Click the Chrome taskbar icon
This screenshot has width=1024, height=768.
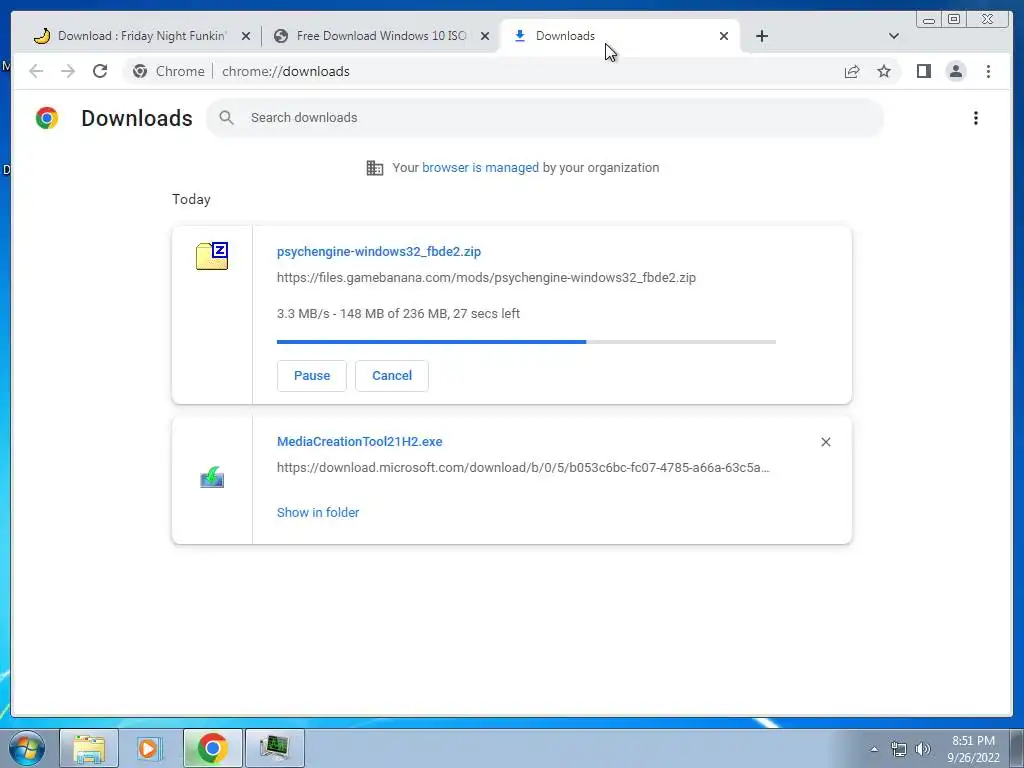click(212, 748)
